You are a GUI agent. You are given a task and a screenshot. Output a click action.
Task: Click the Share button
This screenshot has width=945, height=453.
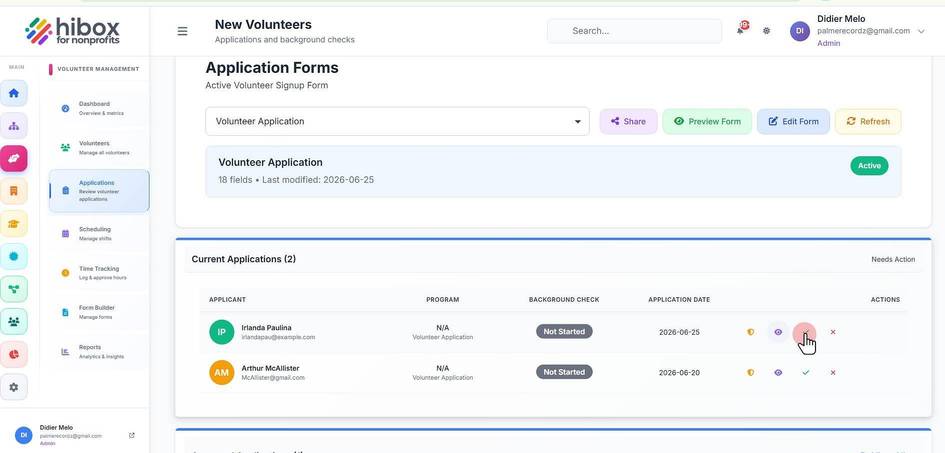coord(628,121)
